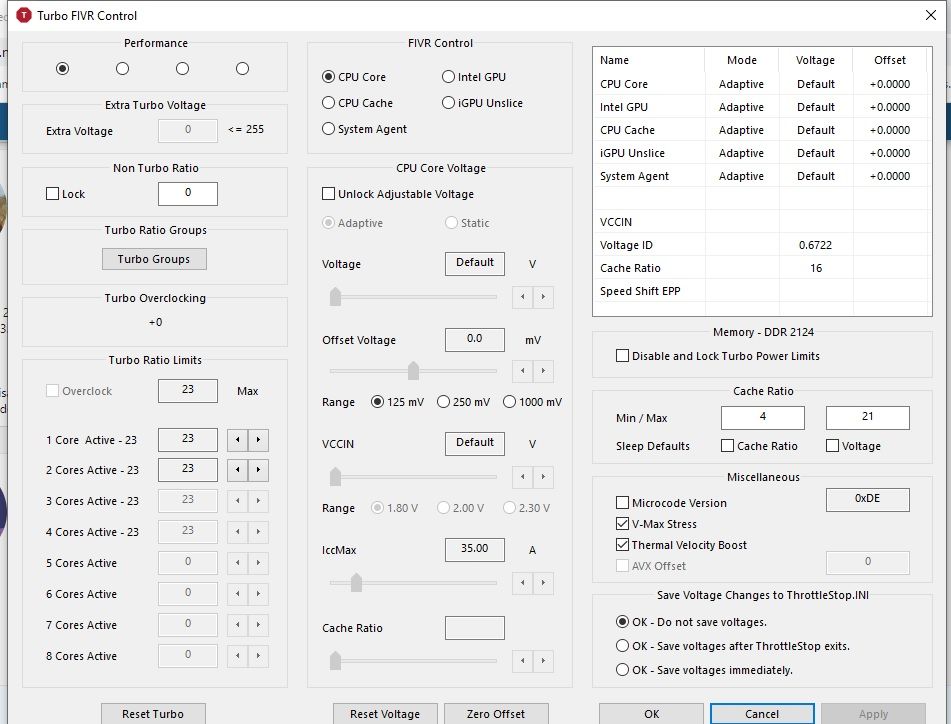Click the CPU Core Voltage slider handle
951x724 pixels.
click(335, 297)
